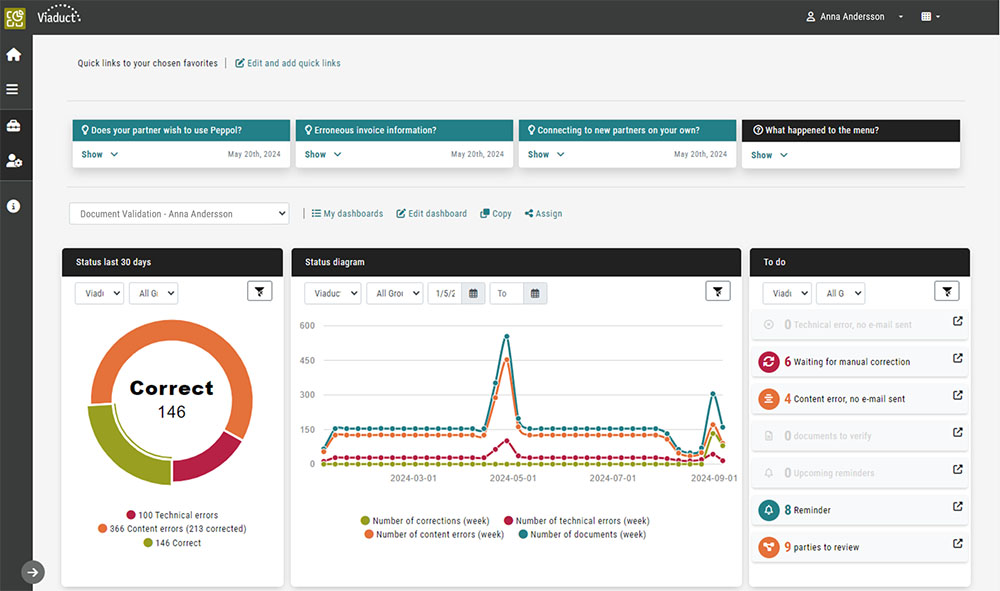Open the hamburger menu in the sidebar

[14, 89]
